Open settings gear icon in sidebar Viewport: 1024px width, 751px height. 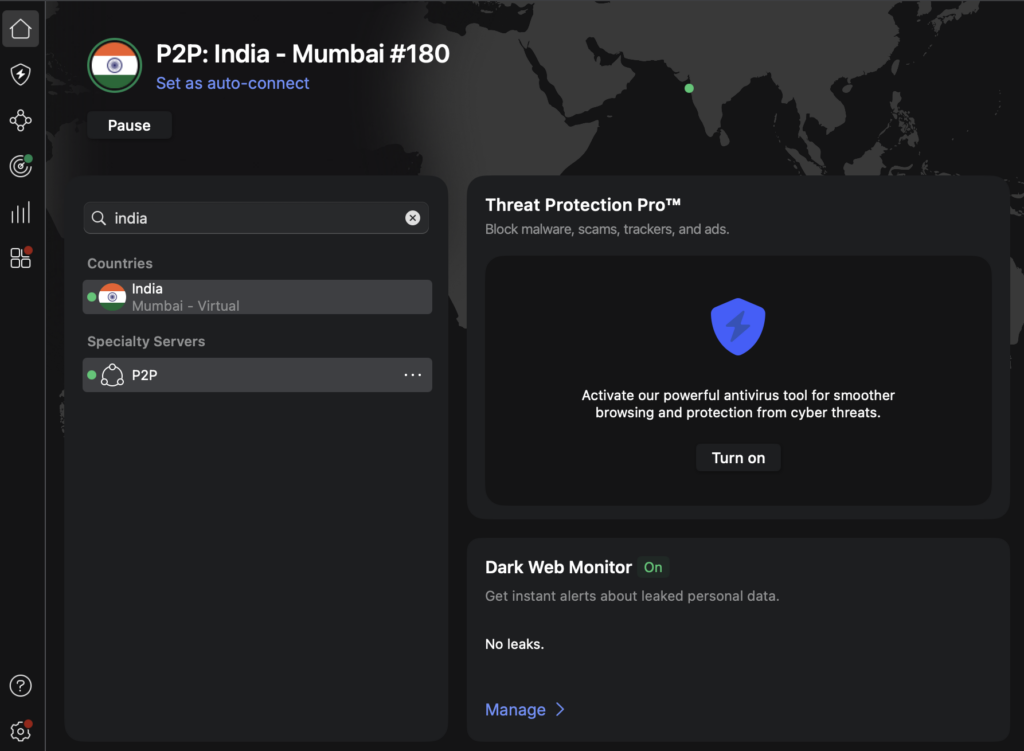pyautogui.click(x=20, y=731)
